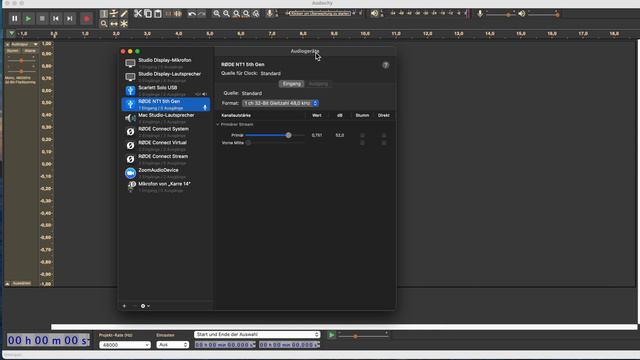This screenshot has height=360, width=640.
Task: Select the Multi-Tool asterisk icon
Action: click(124, 24)
